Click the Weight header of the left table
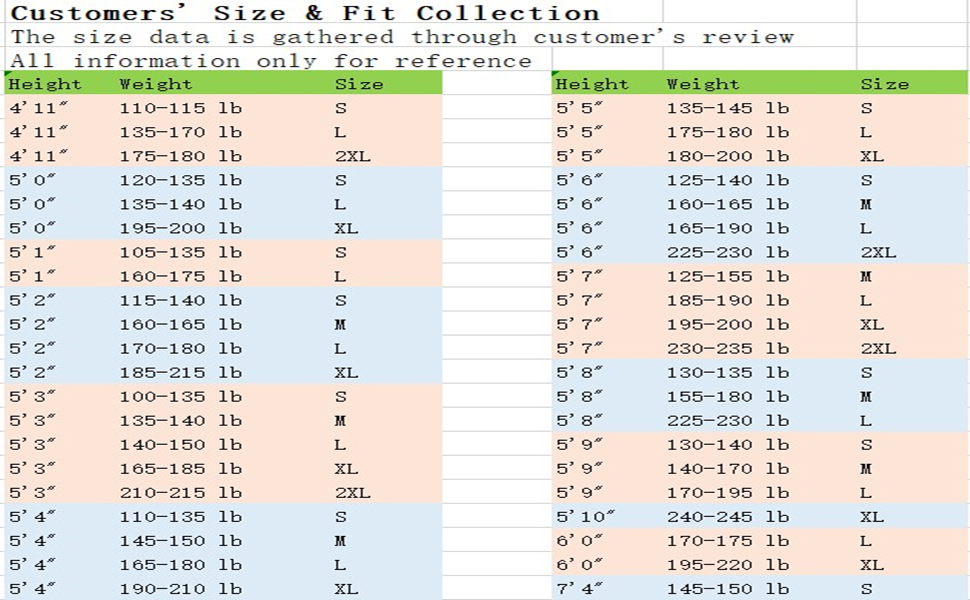Screen dimensions: 970x600 [x=155, y=84]
